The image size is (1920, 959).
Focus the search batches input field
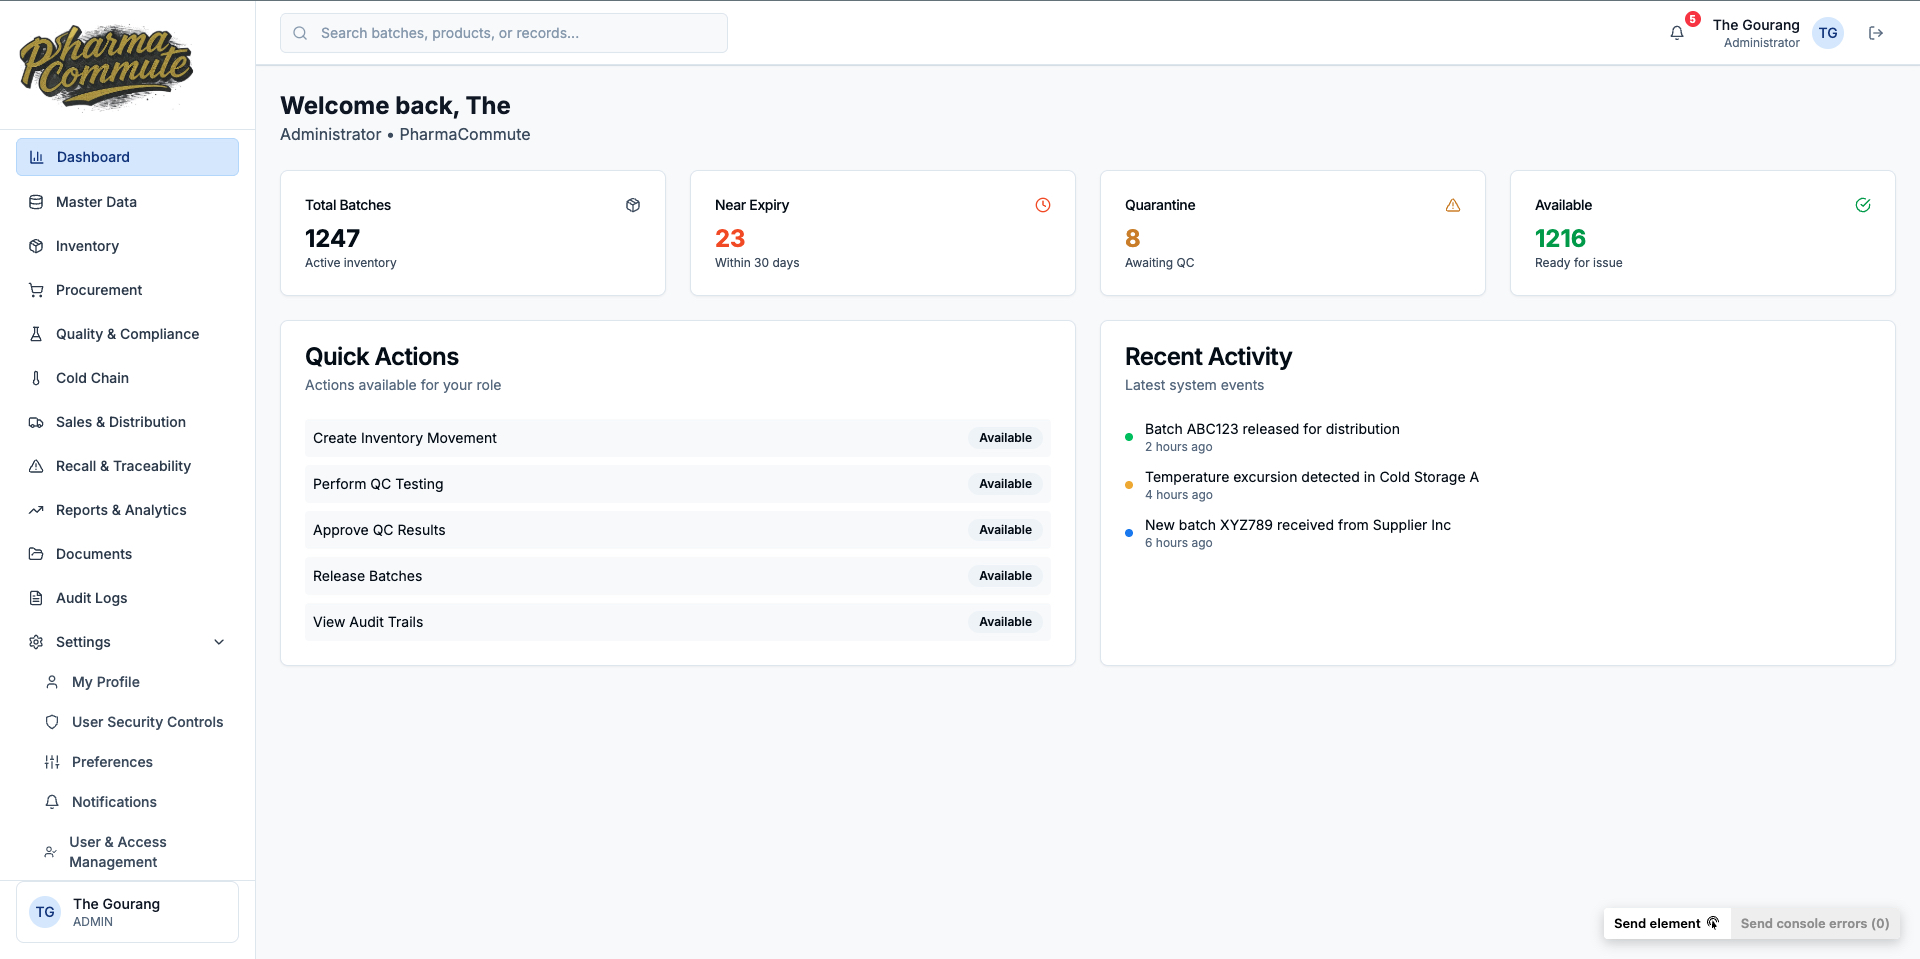(x=504, y=33)
